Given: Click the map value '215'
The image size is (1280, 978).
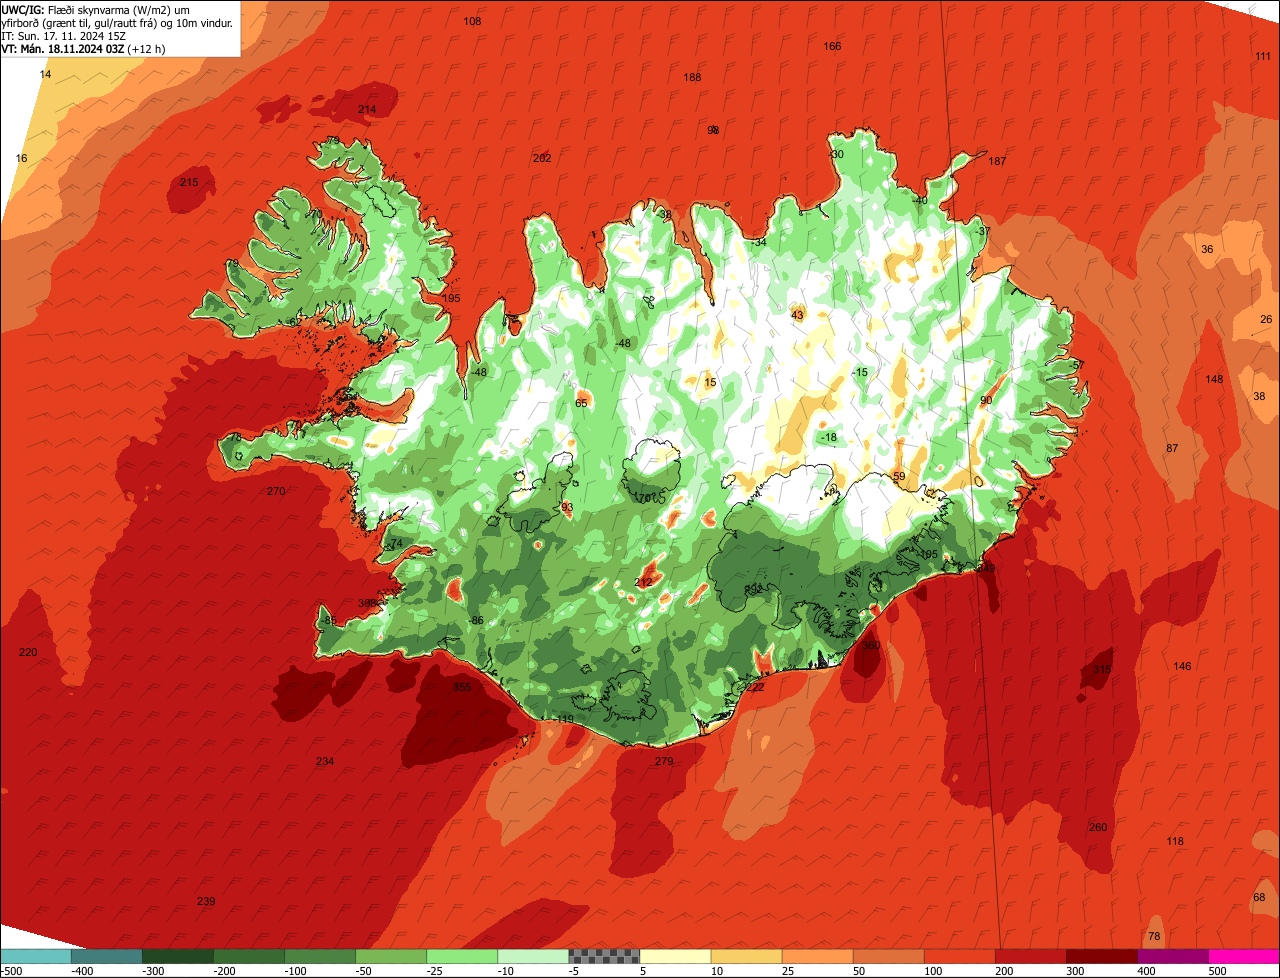Looking at the screenshot, I should 189,182.
